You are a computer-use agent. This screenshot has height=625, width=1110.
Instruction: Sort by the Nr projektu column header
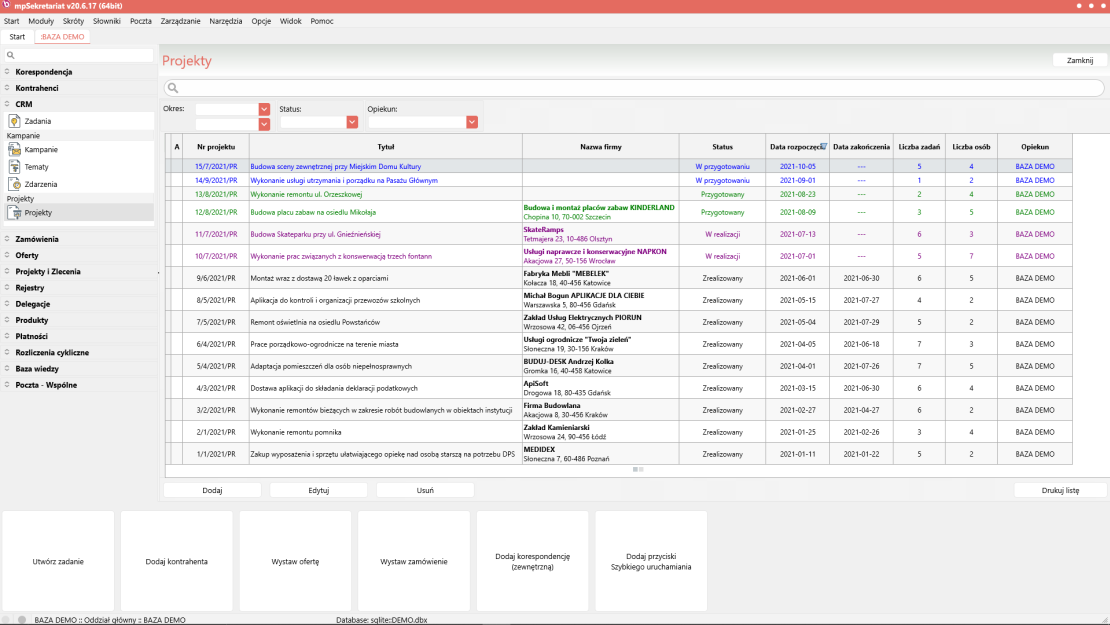[x=216, y=147]
